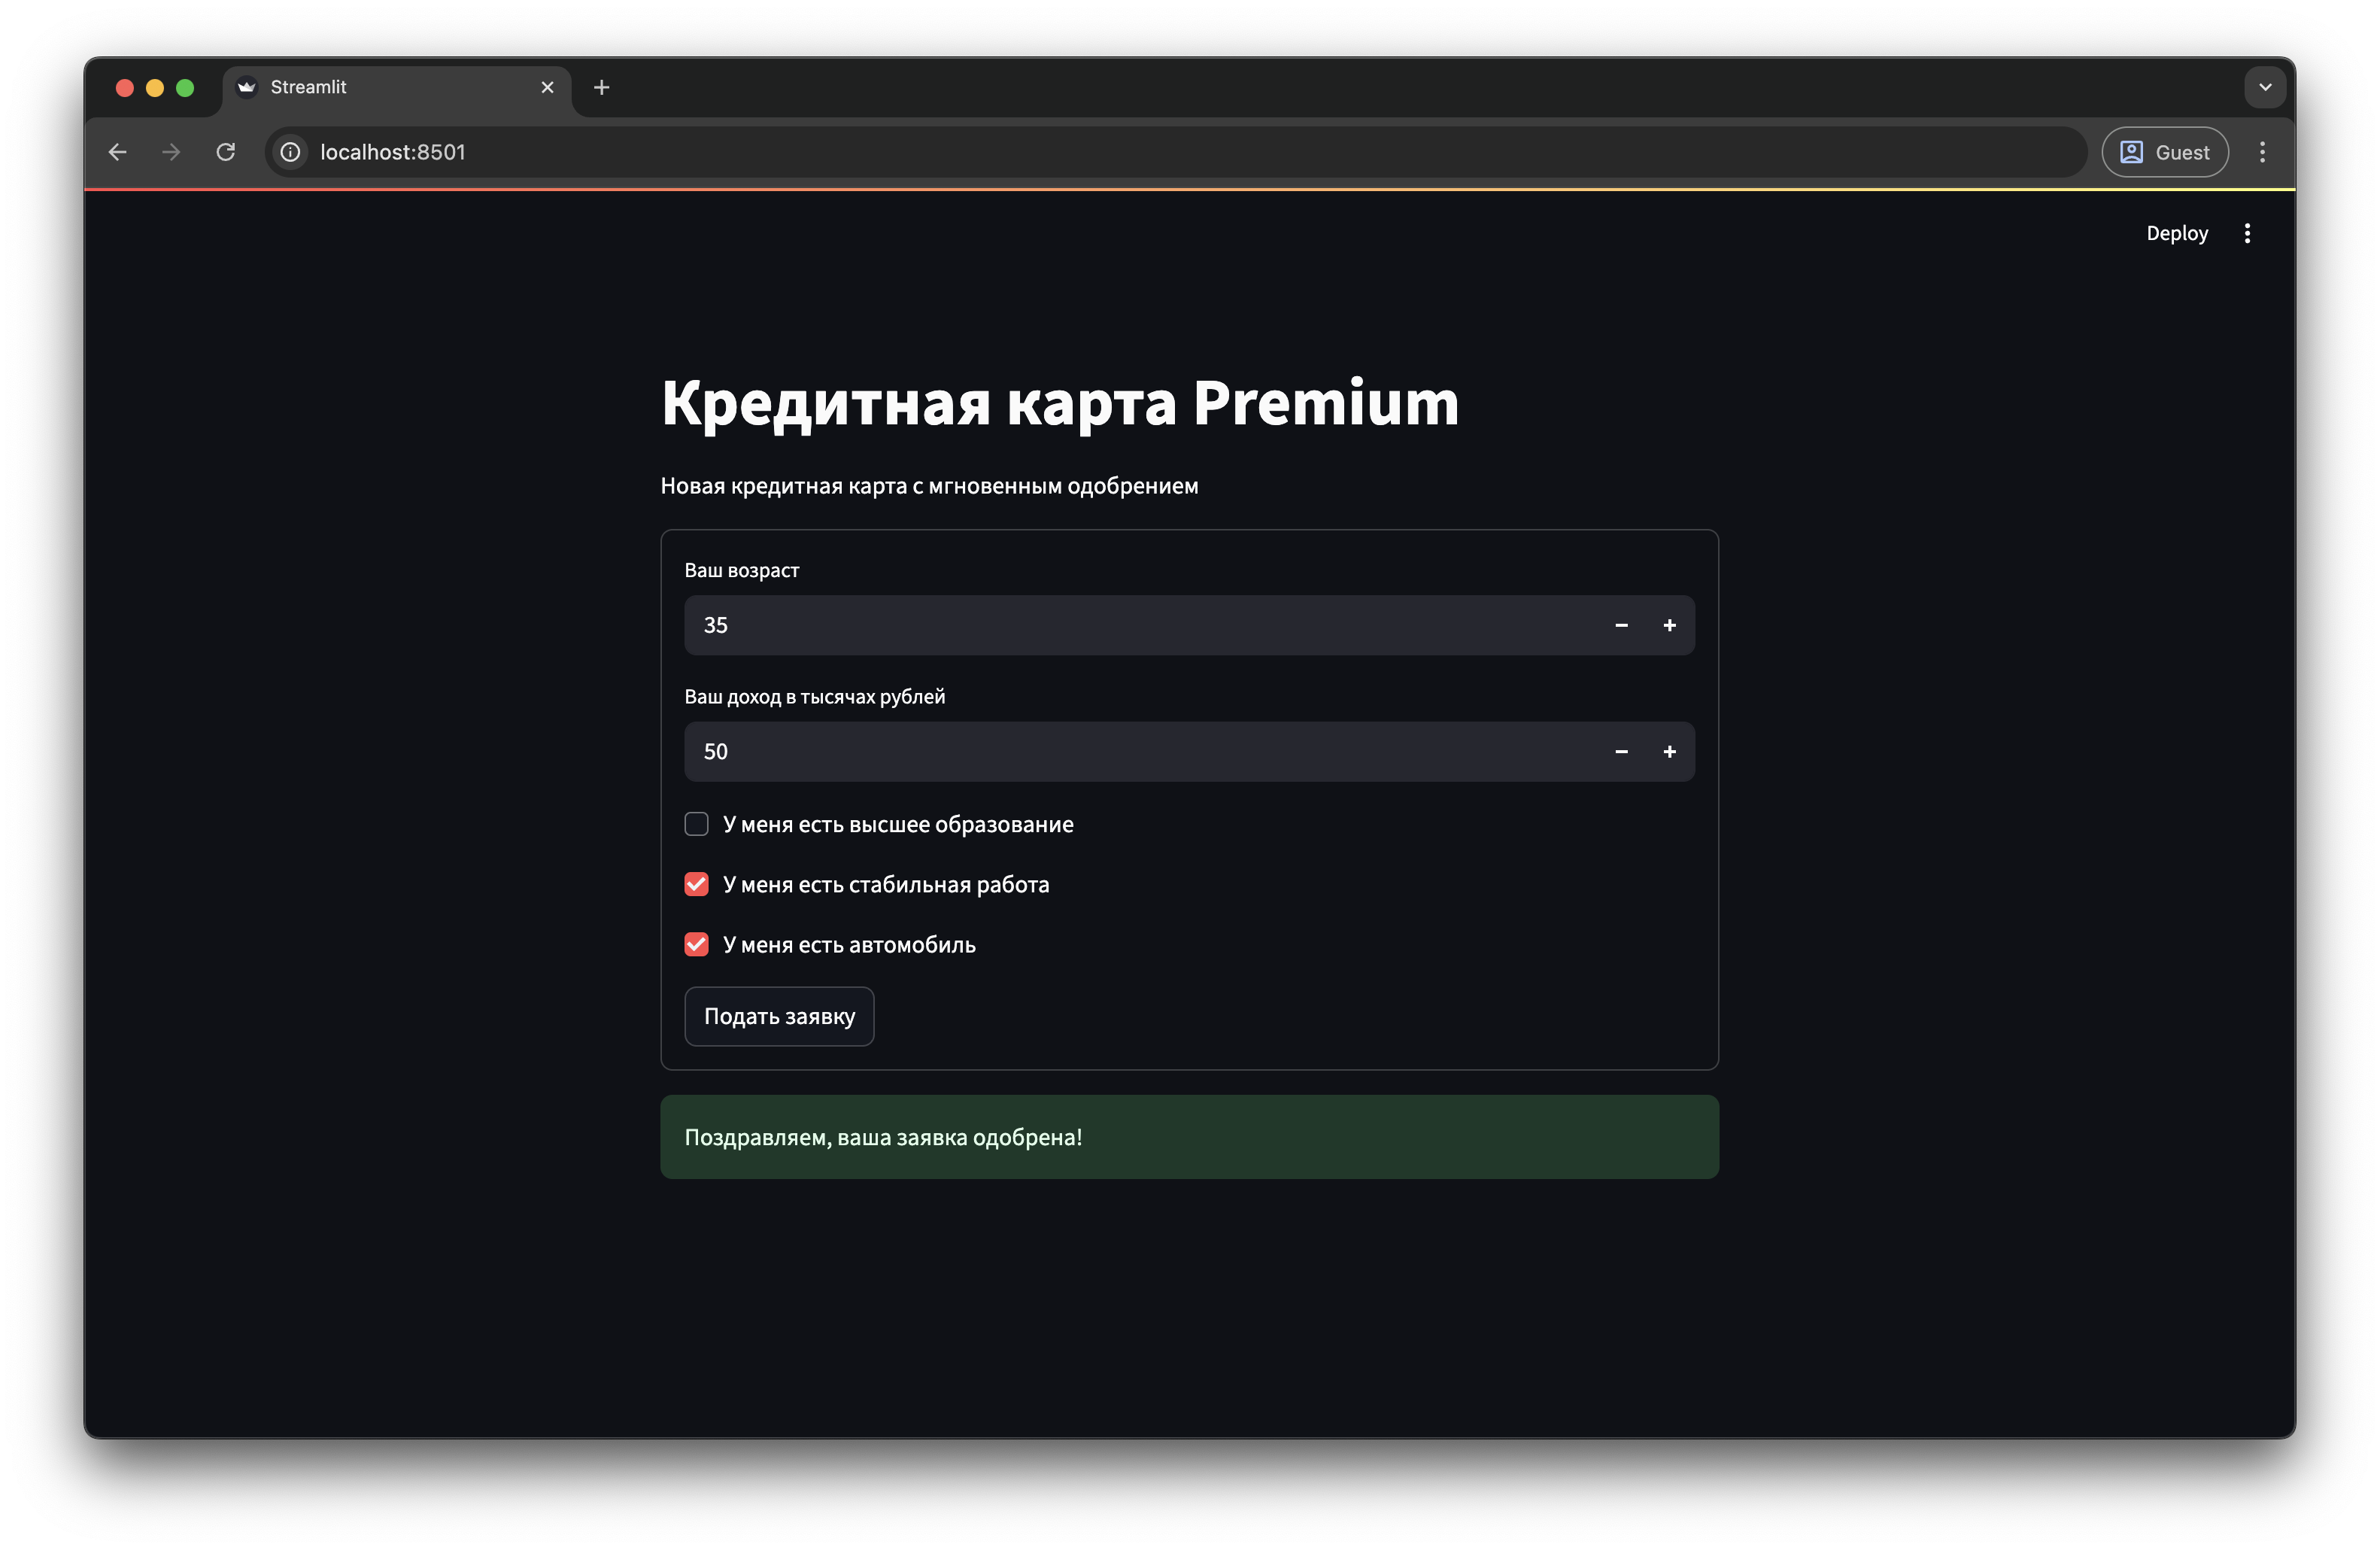Click the Подать заявку button
The height and width of the screenshot is (1550, 2380).
pyautogui.click(x=779, y=1016)
